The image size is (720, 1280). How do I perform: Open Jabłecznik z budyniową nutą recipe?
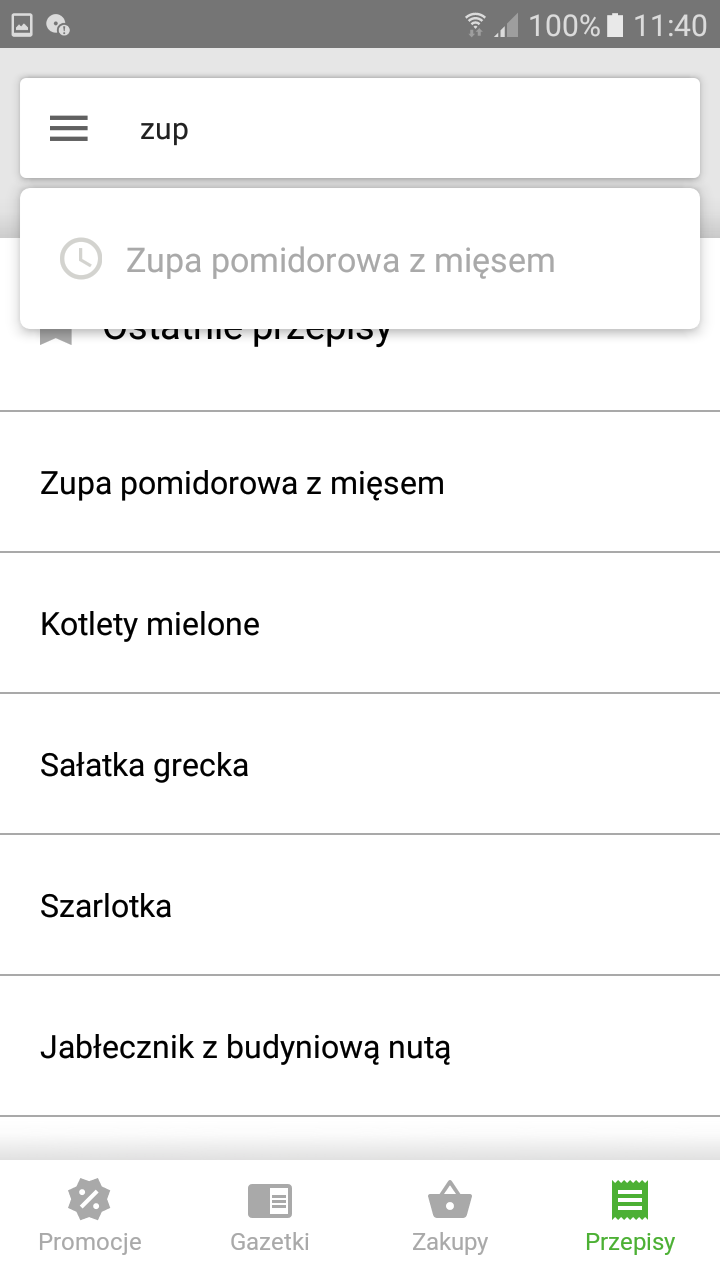click(245, 1047)
